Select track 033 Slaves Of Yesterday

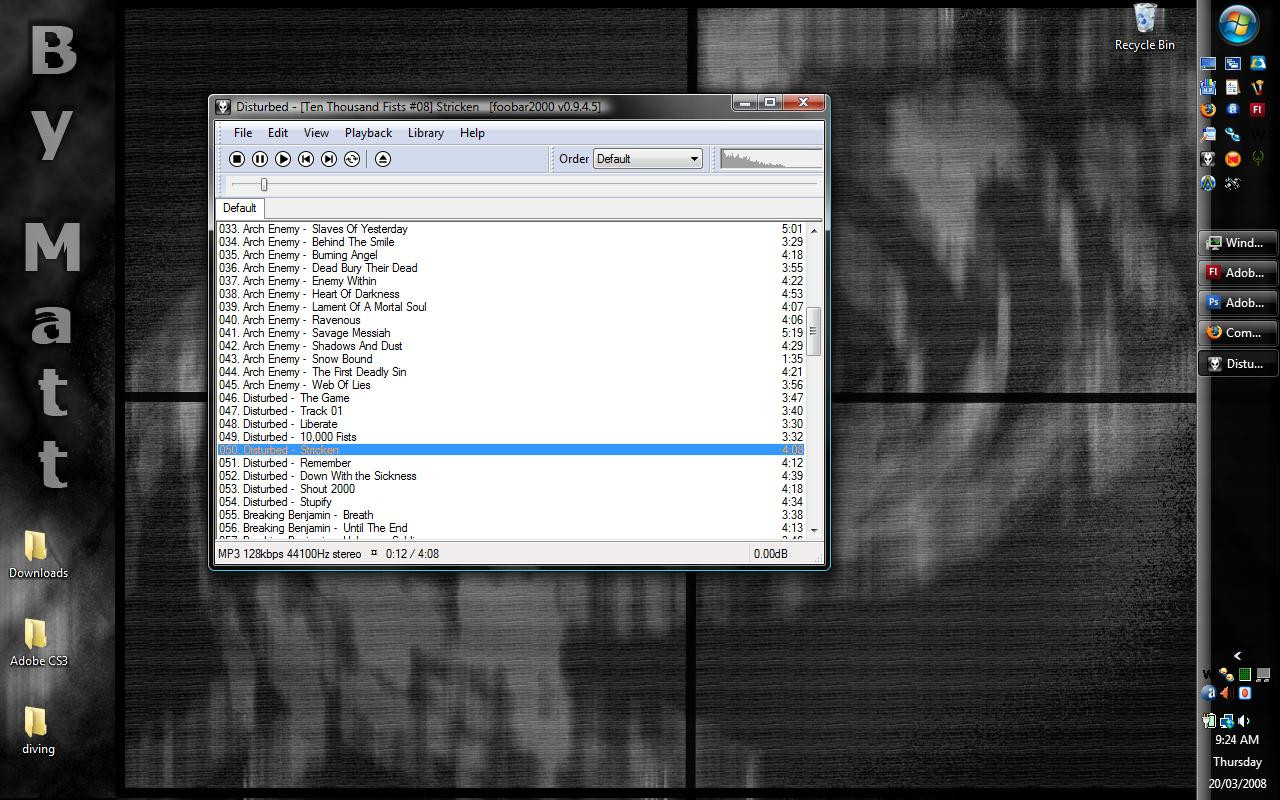511,229
